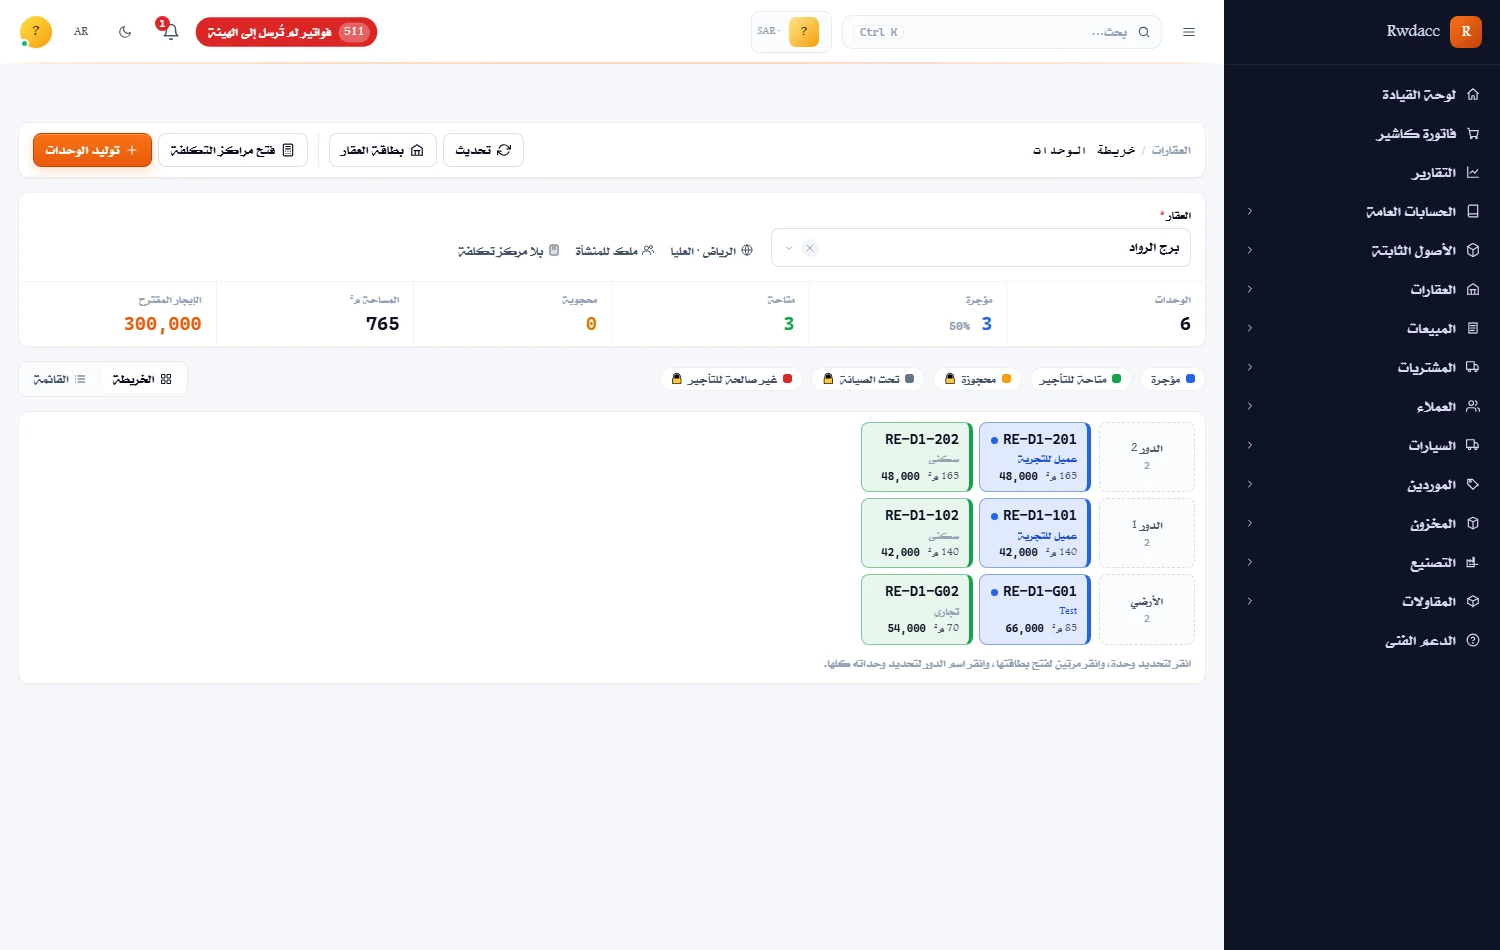
Task: Filter by غير صالحة للتأجير chip
Action: pos(732,380)
